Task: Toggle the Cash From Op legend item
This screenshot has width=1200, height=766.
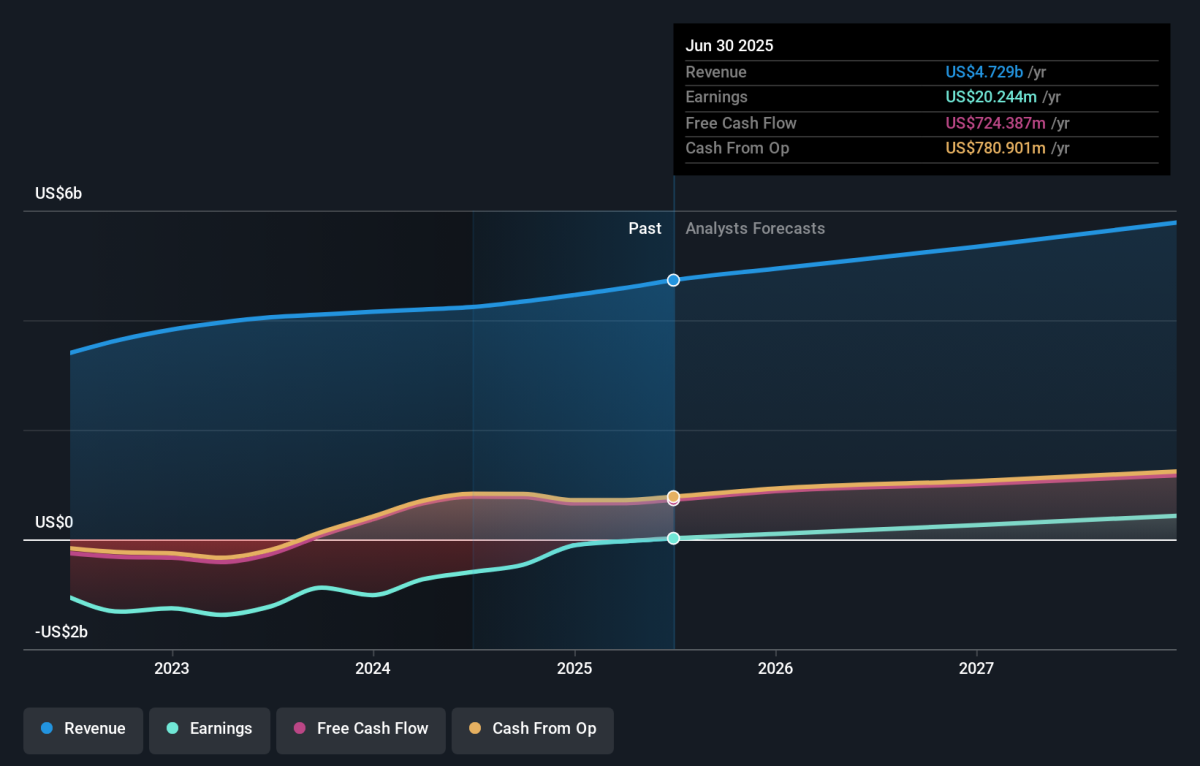Action: coord(532,729)
